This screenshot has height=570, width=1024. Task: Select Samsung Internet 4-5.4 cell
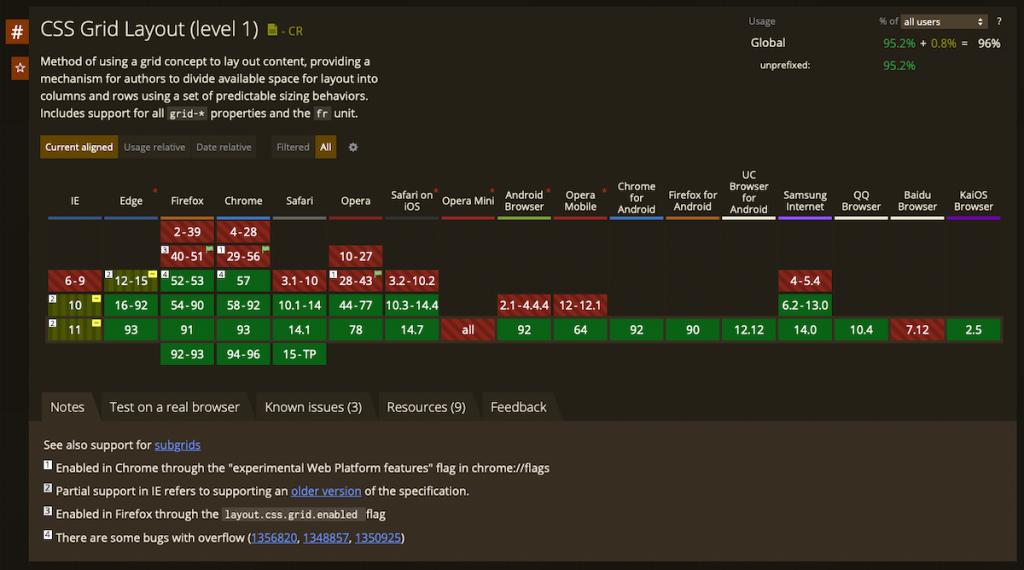point(805,281)
